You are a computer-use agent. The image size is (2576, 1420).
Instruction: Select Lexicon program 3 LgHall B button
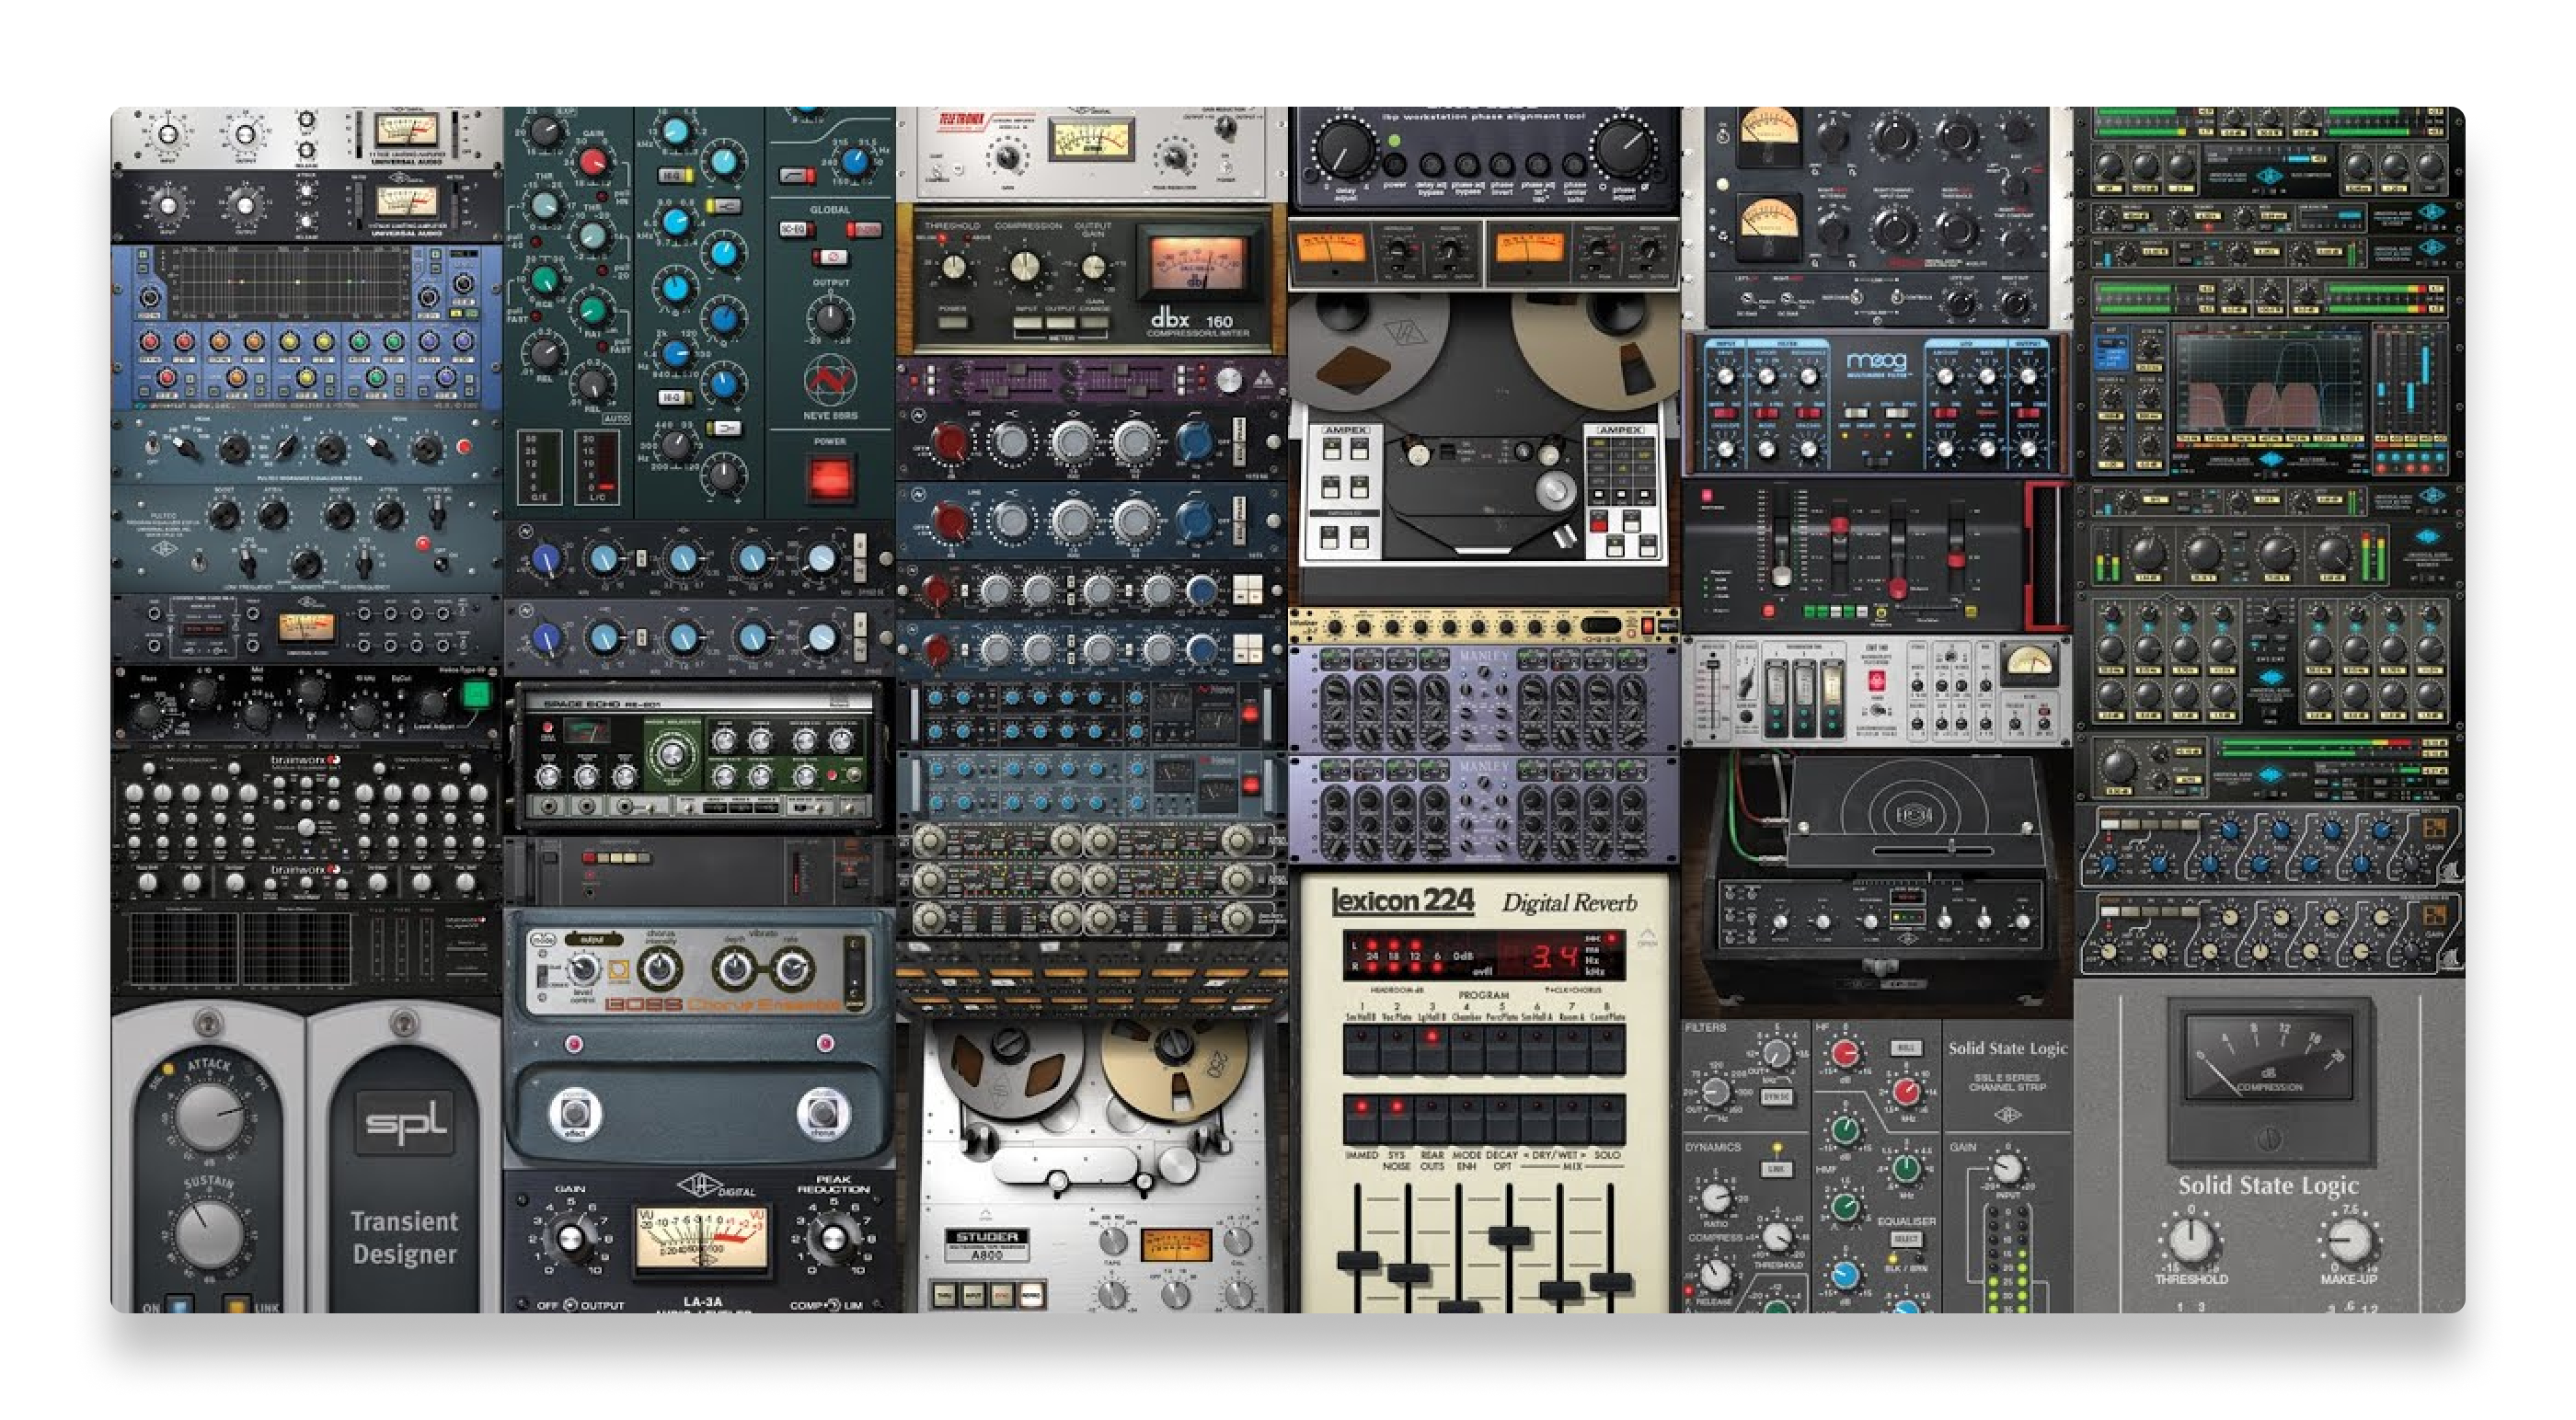pos(1431,1048)
